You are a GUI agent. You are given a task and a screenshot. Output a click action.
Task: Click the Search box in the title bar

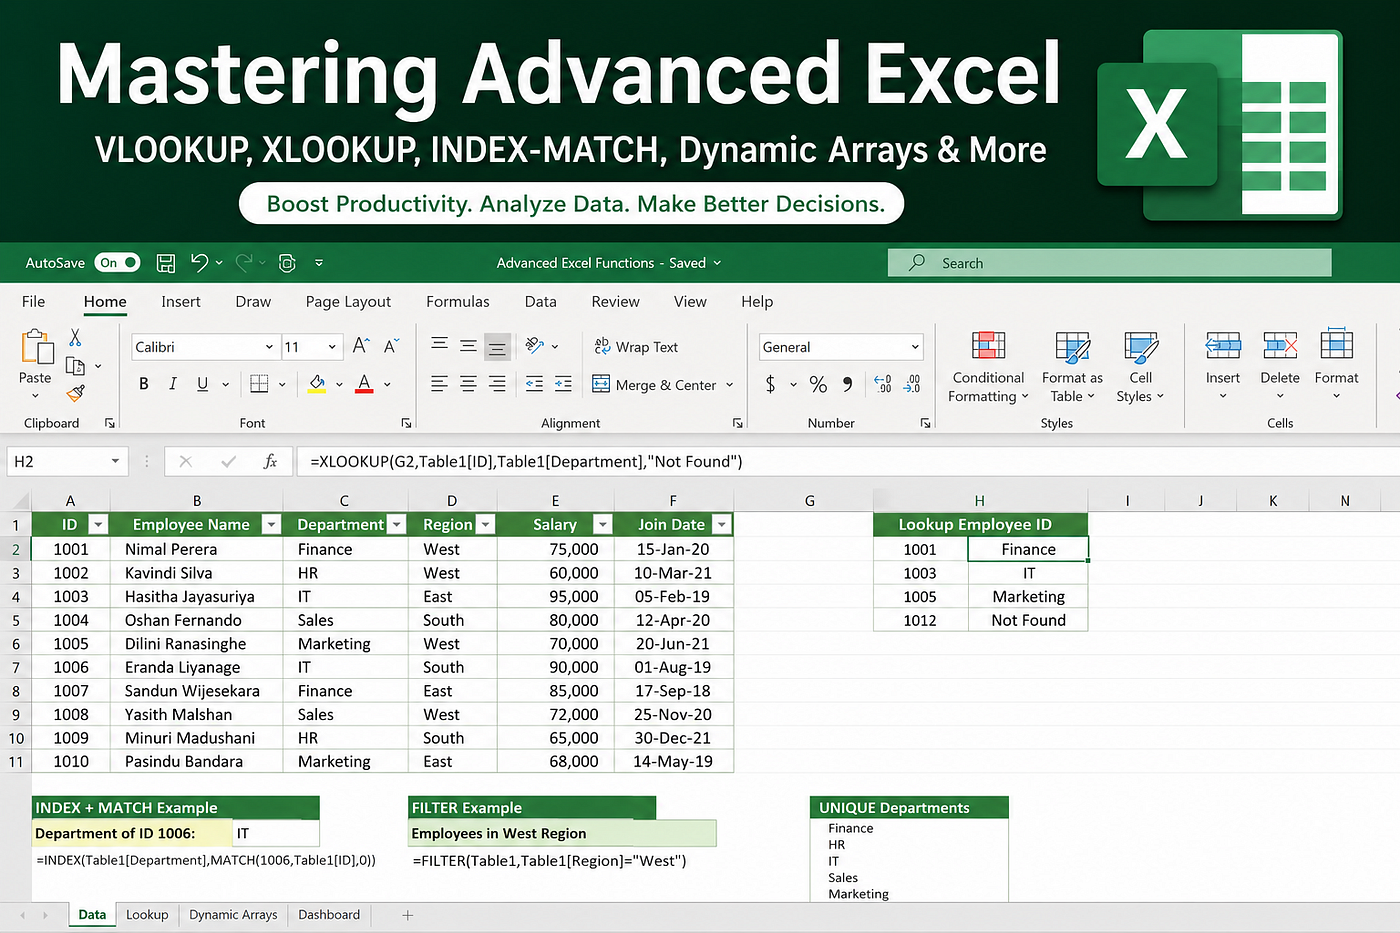point(1110,263)
